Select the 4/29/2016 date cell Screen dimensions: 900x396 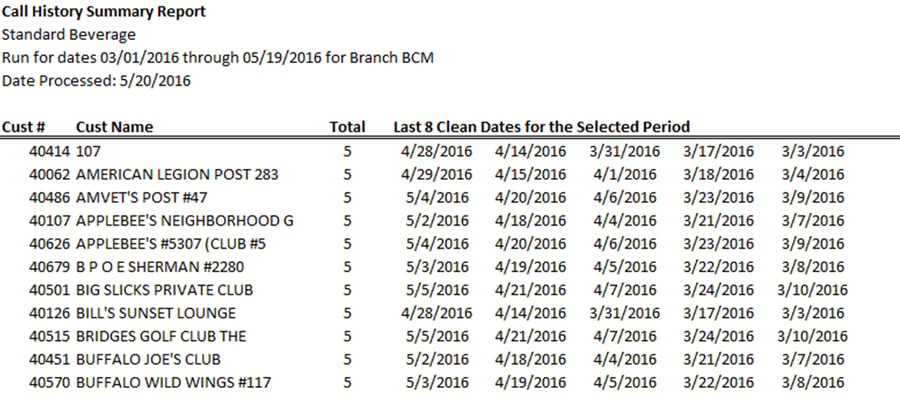click(x=436, y=174)
